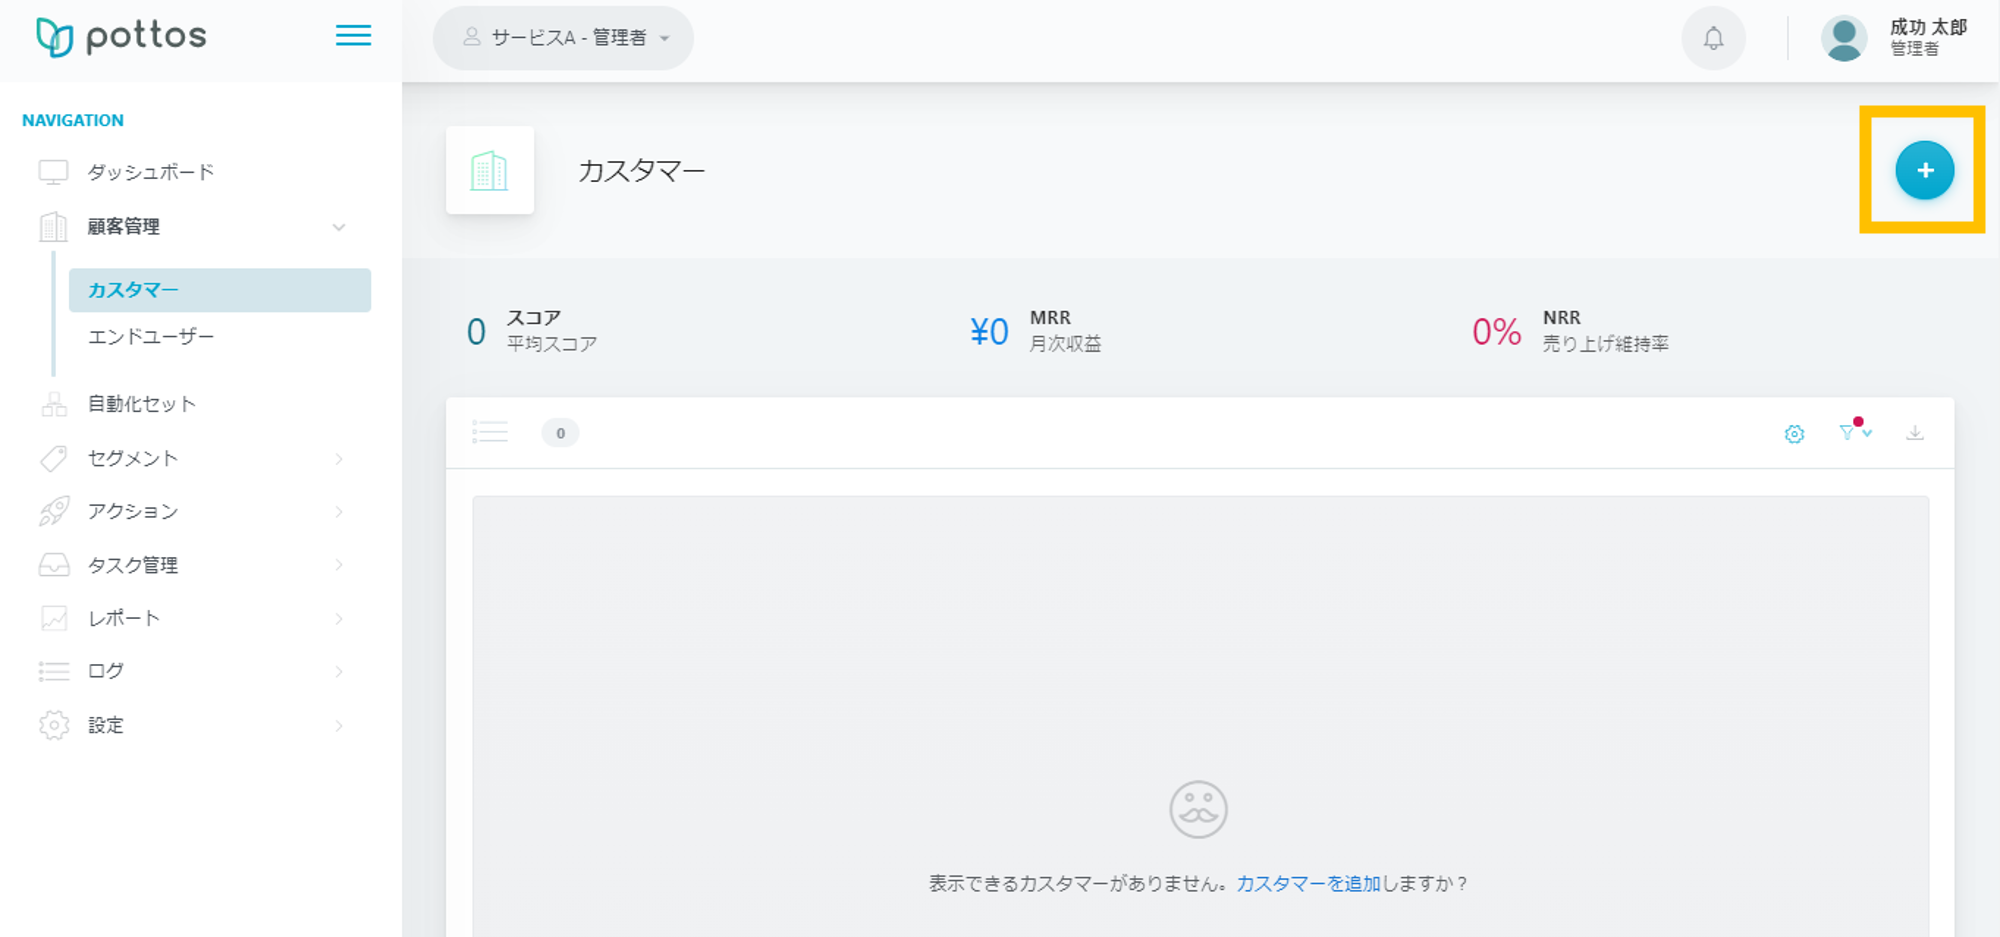
Task: Expand the セグメント chevron
Action: (339, 459)
